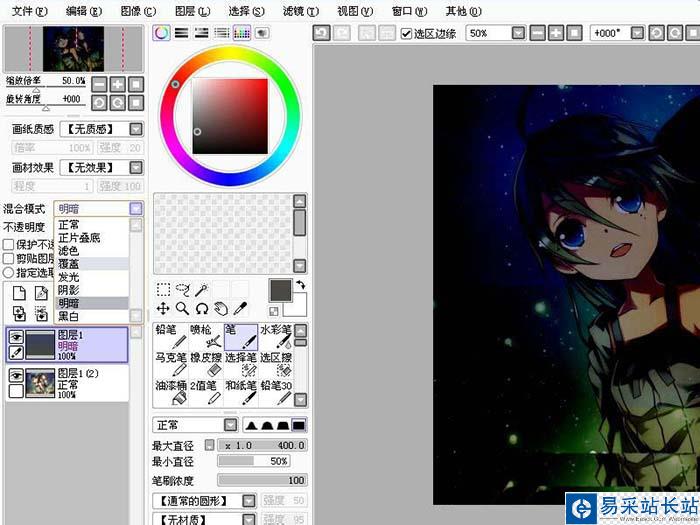Viewport: 700px width, 525px height.
Task: Show the color wheel panel
Action: [162, 33]
